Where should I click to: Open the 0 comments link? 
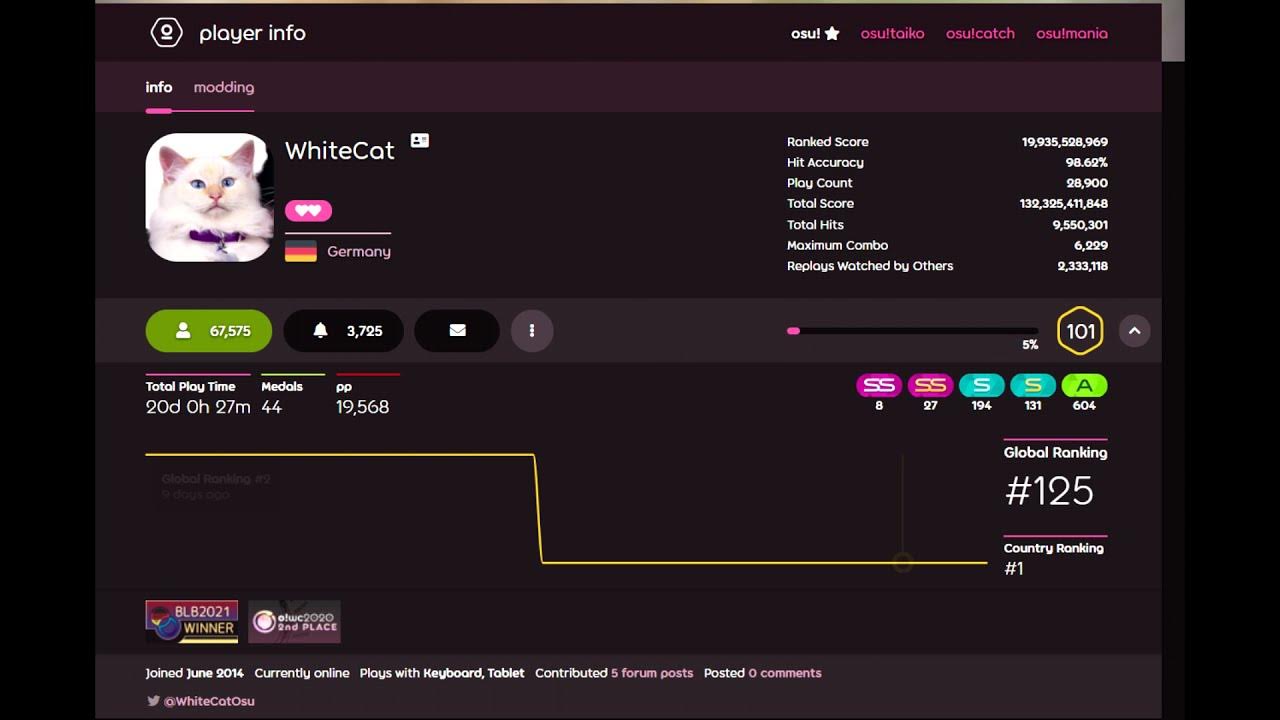pos(785,673)
